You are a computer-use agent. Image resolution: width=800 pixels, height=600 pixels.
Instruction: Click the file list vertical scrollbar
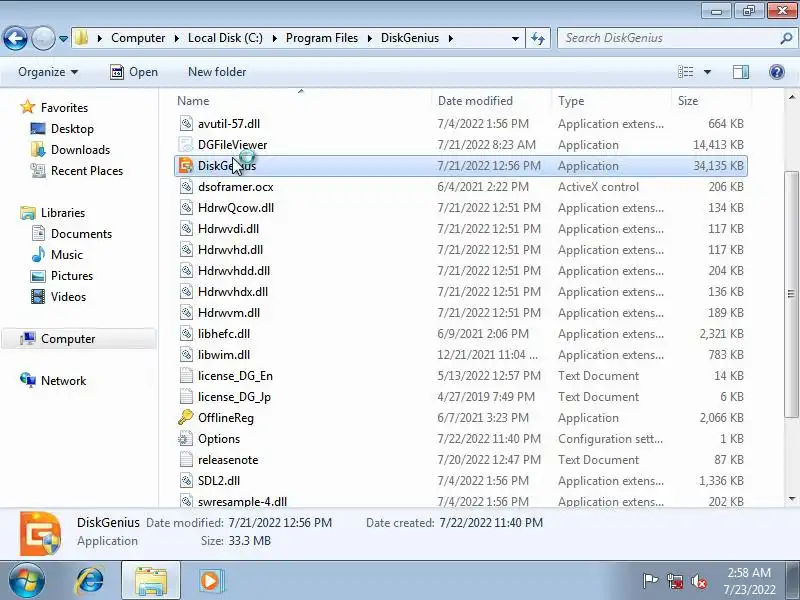tap(791, 293)
